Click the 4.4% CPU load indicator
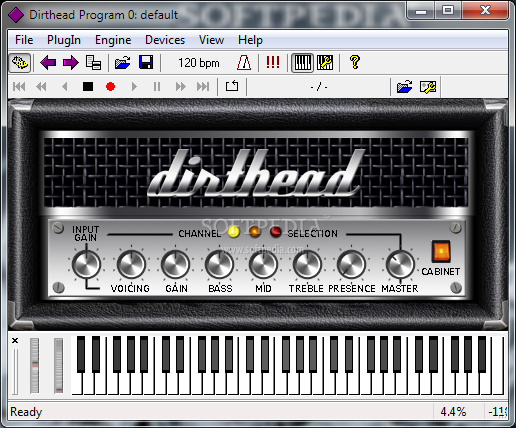 [x=453, y=412]
